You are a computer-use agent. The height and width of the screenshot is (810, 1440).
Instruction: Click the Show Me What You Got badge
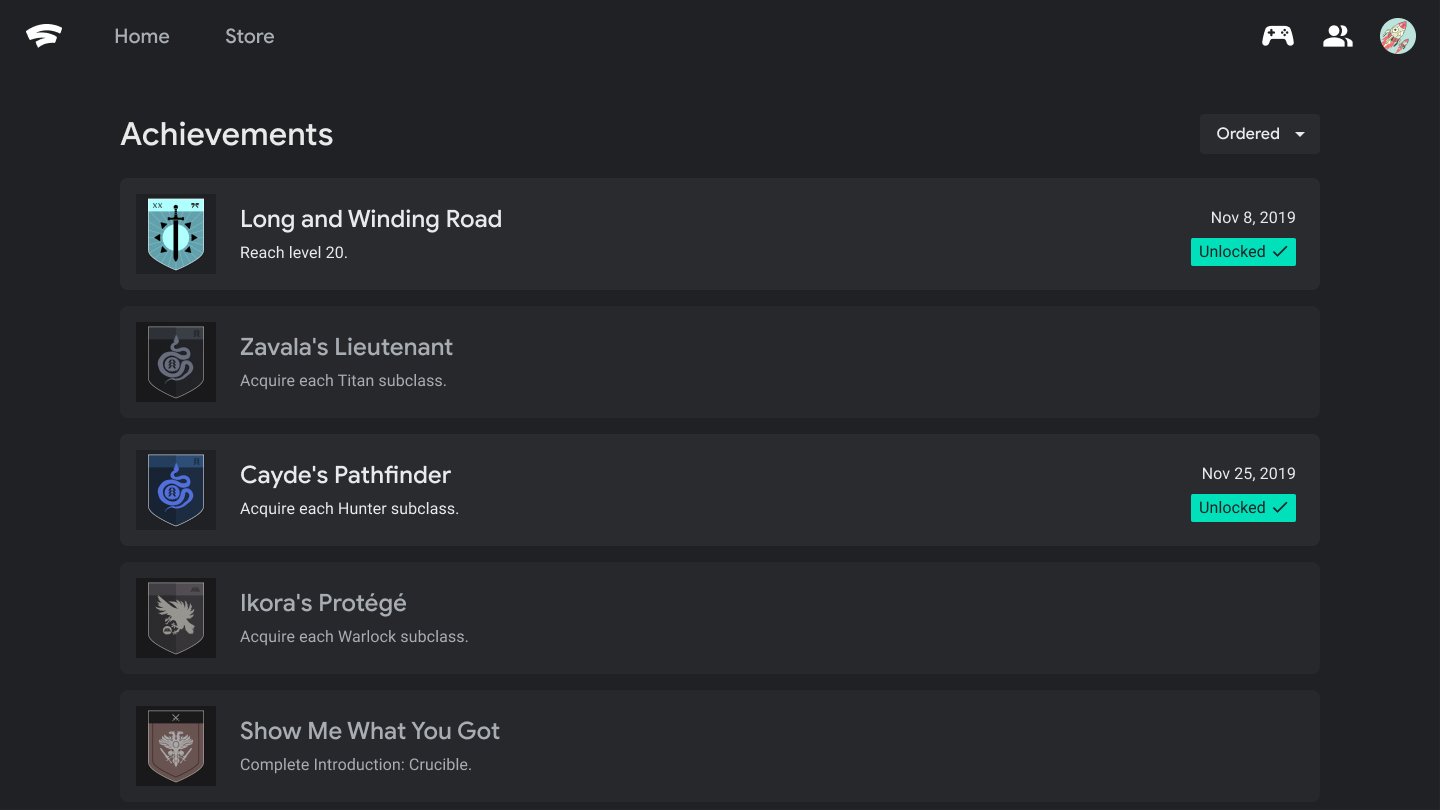[x=176, y=746]
